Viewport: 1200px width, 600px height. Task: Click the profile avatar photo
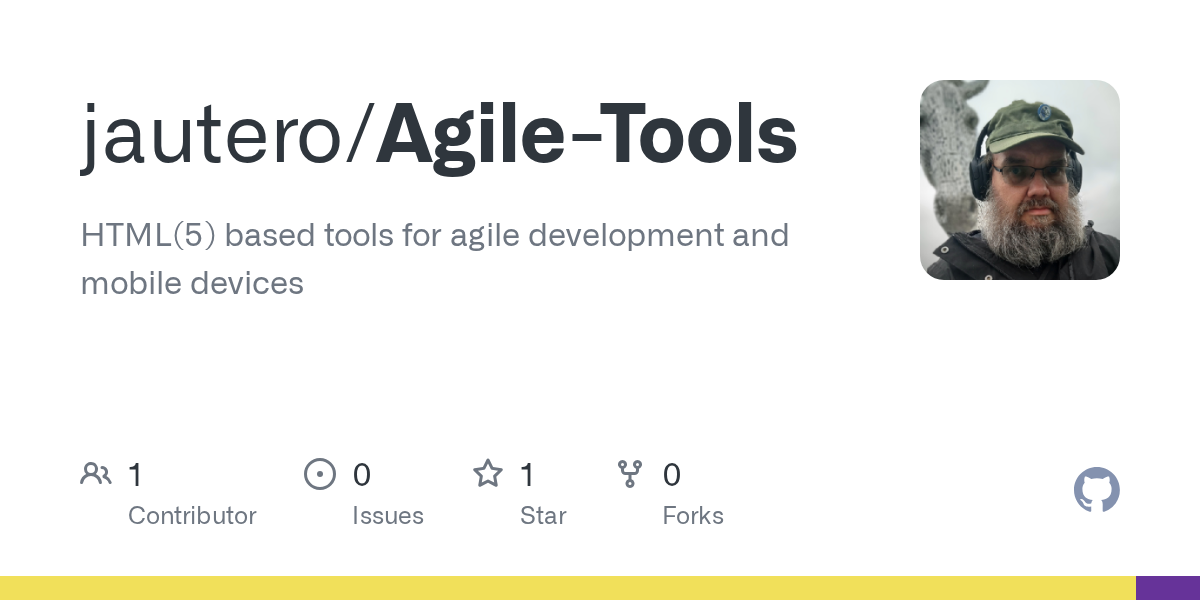1019,180
